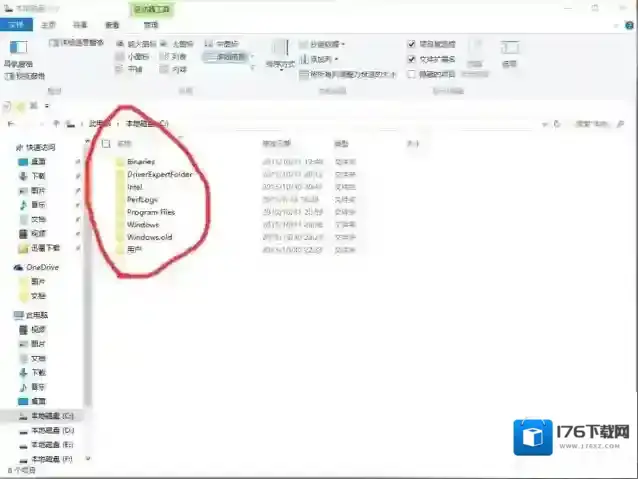Click the Drive Tools (驱动器工具) contextual tab
The image size is (638, 479).
pos(151,9)
